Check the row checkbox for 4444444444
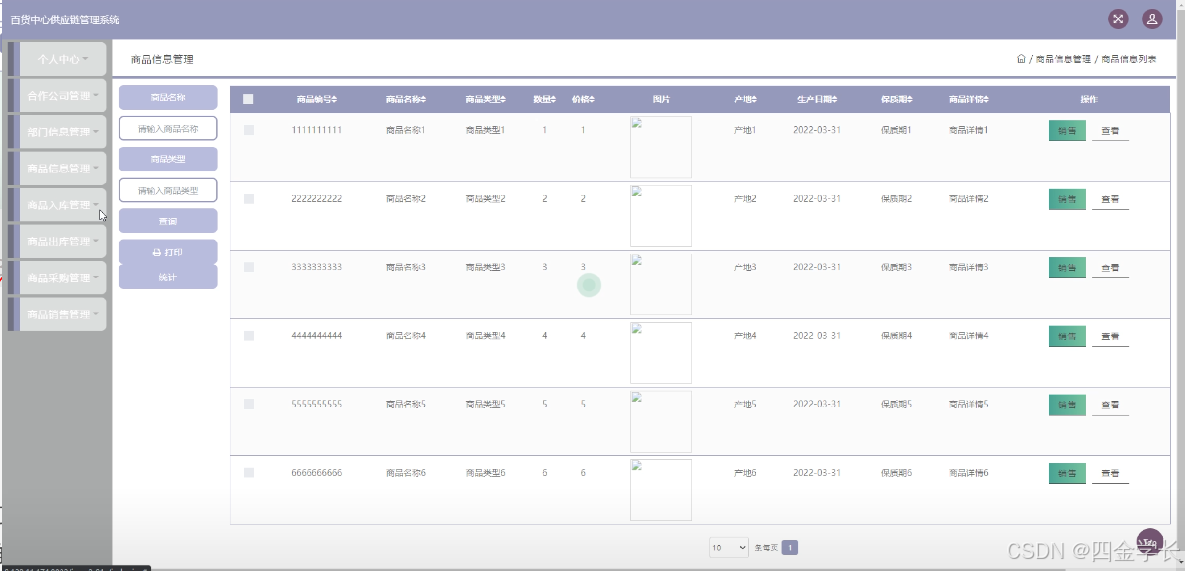The image size is (1185, 571). click(249, 335)
